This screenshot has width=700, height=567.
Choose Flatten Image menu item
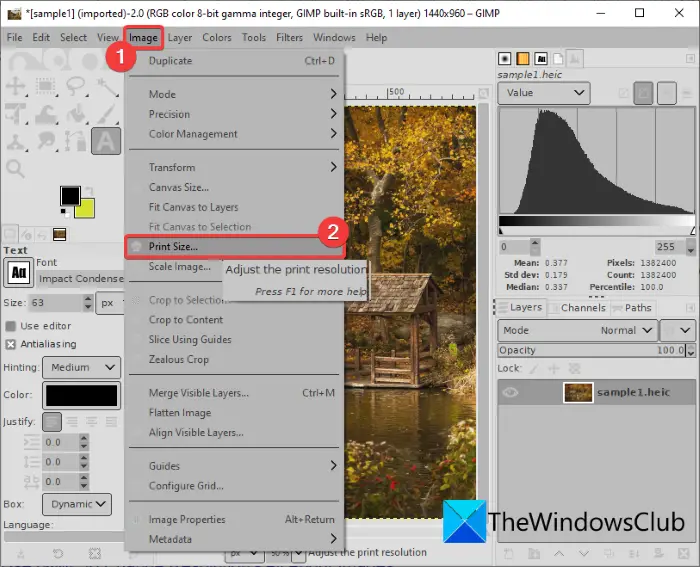tap(234, 413)
